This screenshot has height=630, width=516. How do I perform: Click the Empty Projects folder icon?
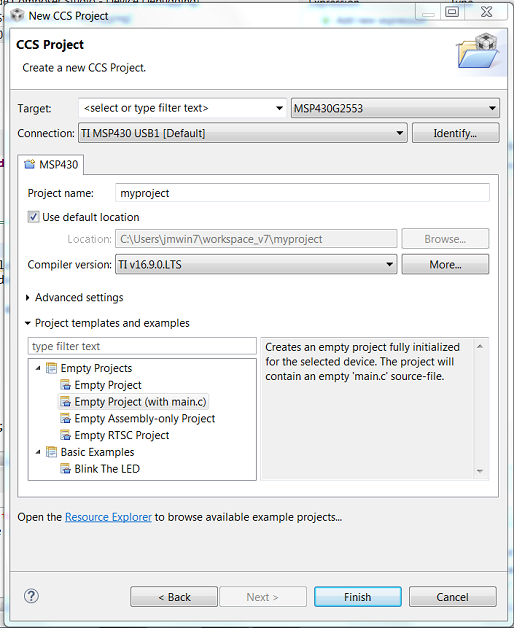pos(51,368)
